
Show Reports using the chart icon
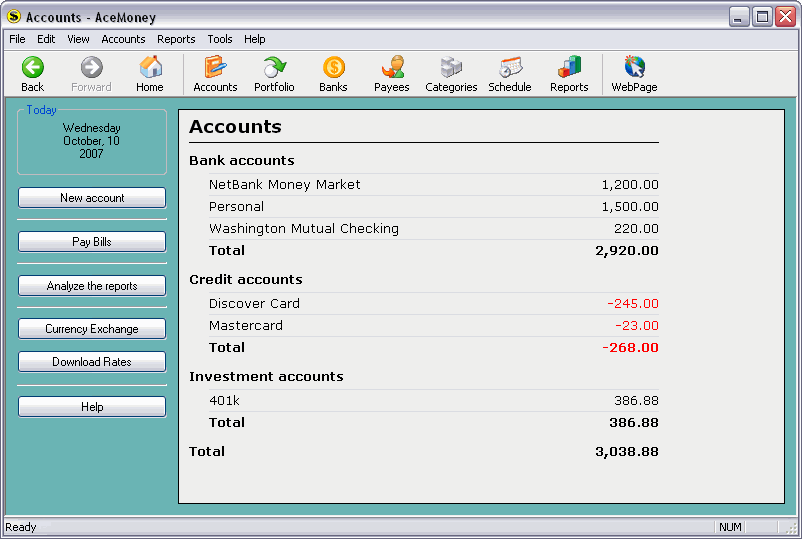pyautogui.click(x=569, y=68)
